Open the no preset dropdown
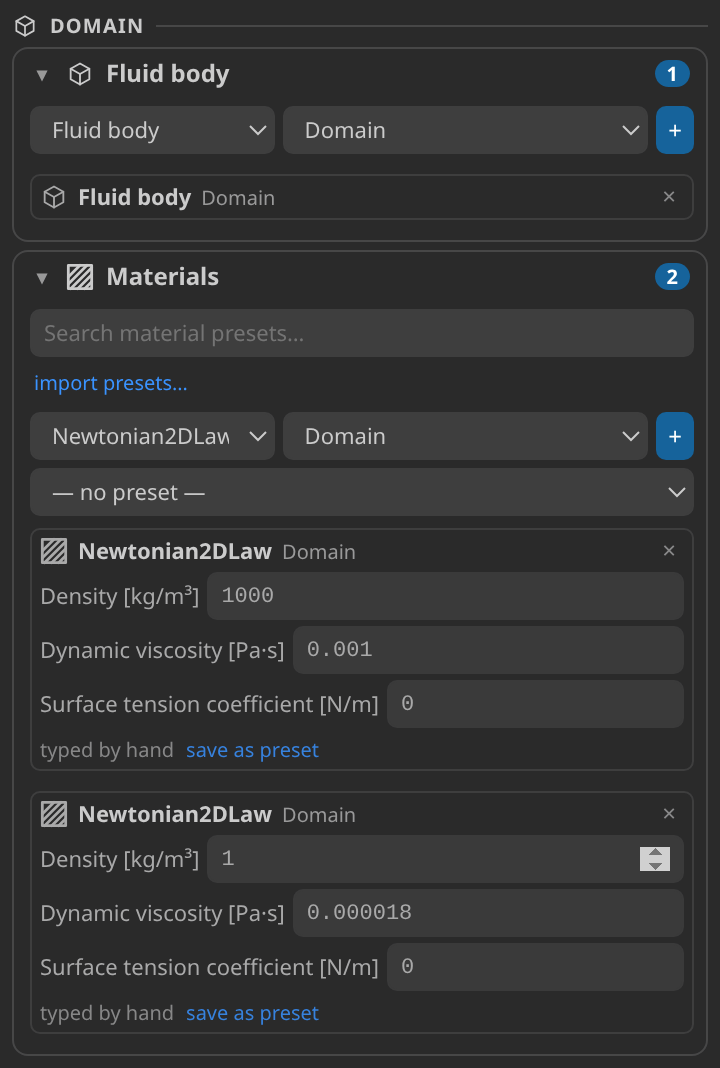Image resolution: width=720 pixels, height=1068 pixels. click(x=362, y=492)
